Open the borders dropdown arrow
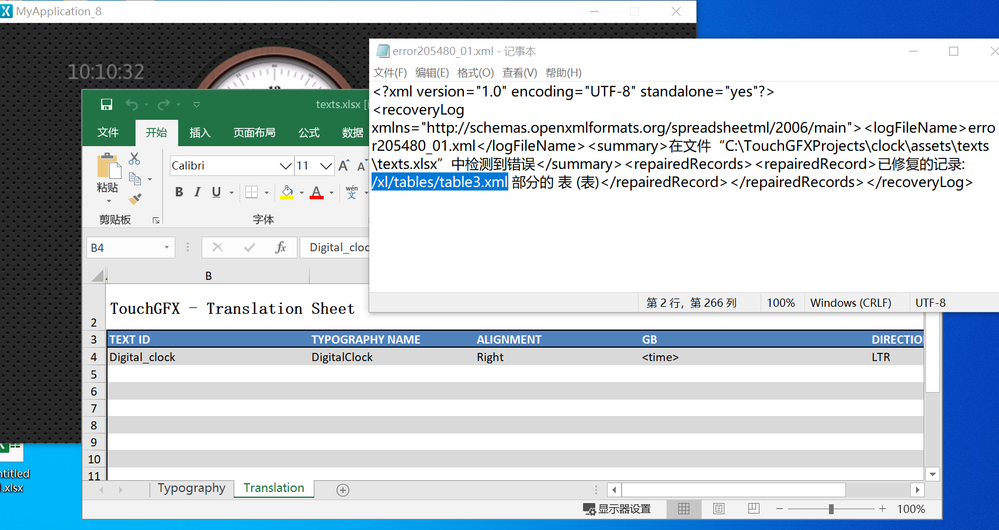The image size is (999, 530). pyautogui.click(x=266, y=192)
